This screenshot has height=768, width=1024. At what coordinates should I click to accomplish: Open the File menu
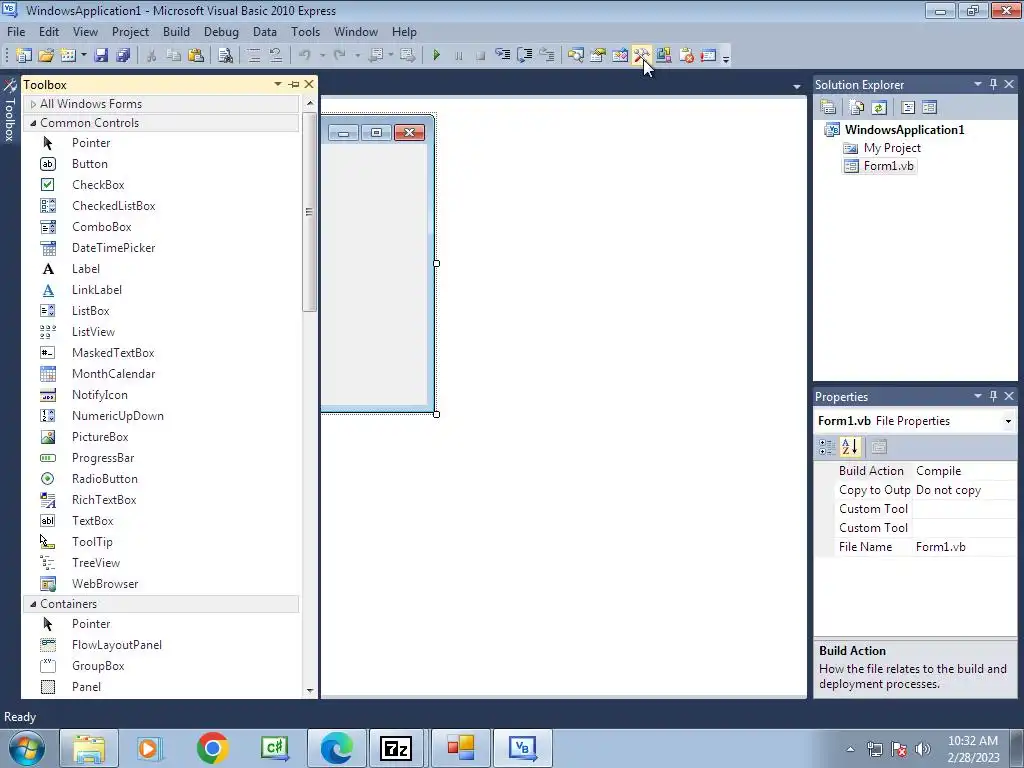pyautogui.click(x=16, y=31)
